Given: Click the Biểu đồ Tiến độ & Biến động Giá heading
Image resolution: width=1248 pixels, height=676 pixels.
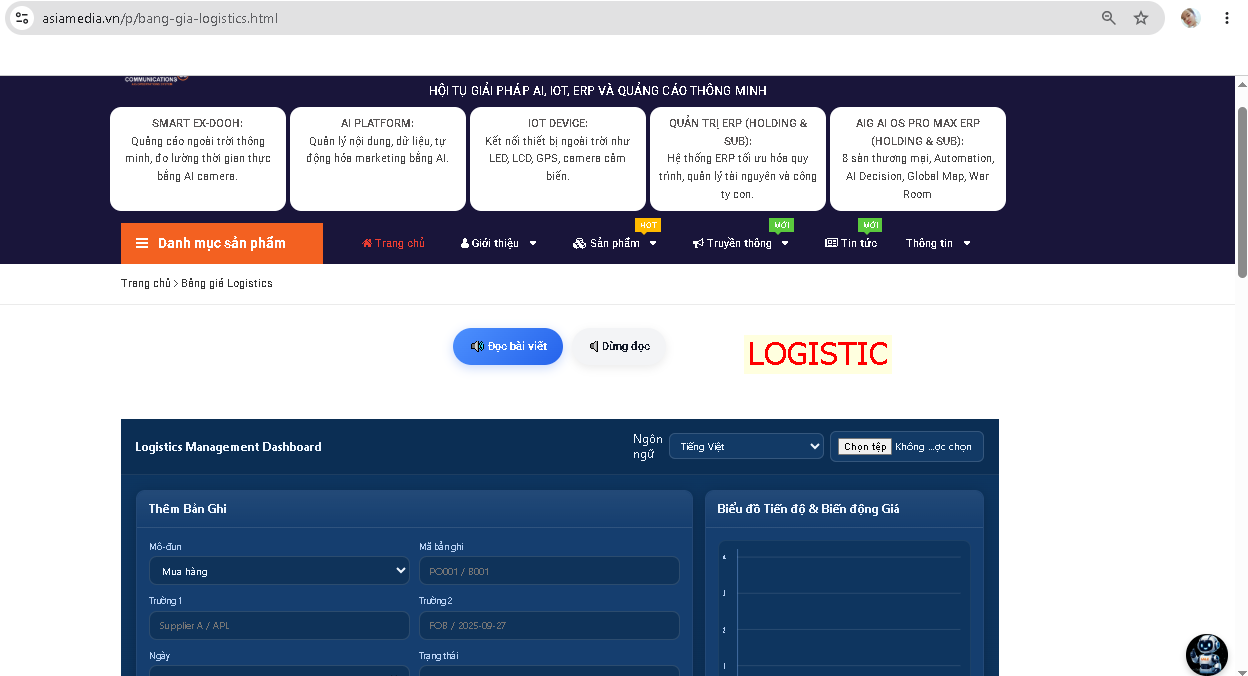Looking at the screenshot, I should [x=808, y=509].
